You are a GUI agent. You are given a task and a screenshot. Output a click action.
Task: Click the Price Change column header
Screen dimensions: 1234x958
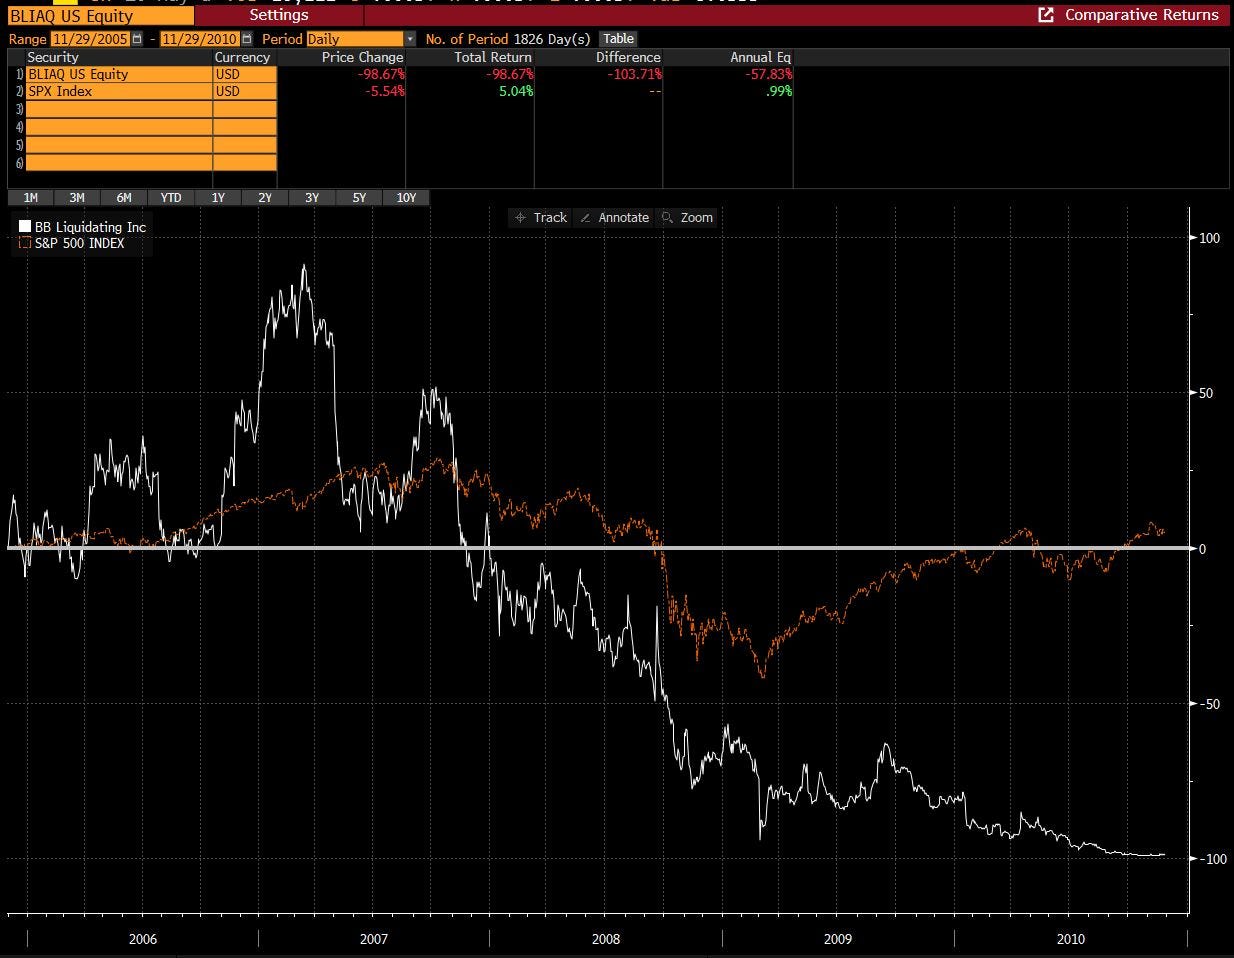point(362,57)
